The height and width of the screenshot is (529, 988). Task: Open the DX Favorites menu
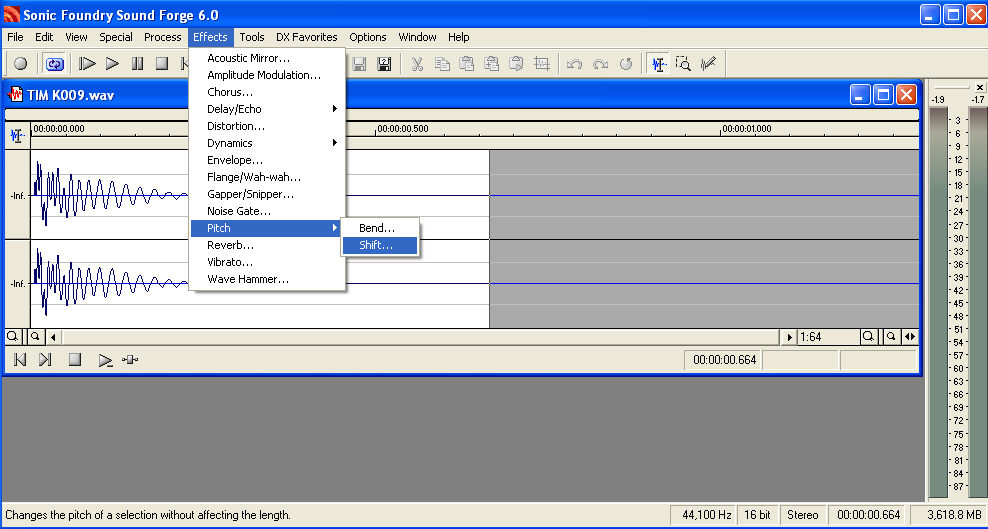[x=307, y=37]
